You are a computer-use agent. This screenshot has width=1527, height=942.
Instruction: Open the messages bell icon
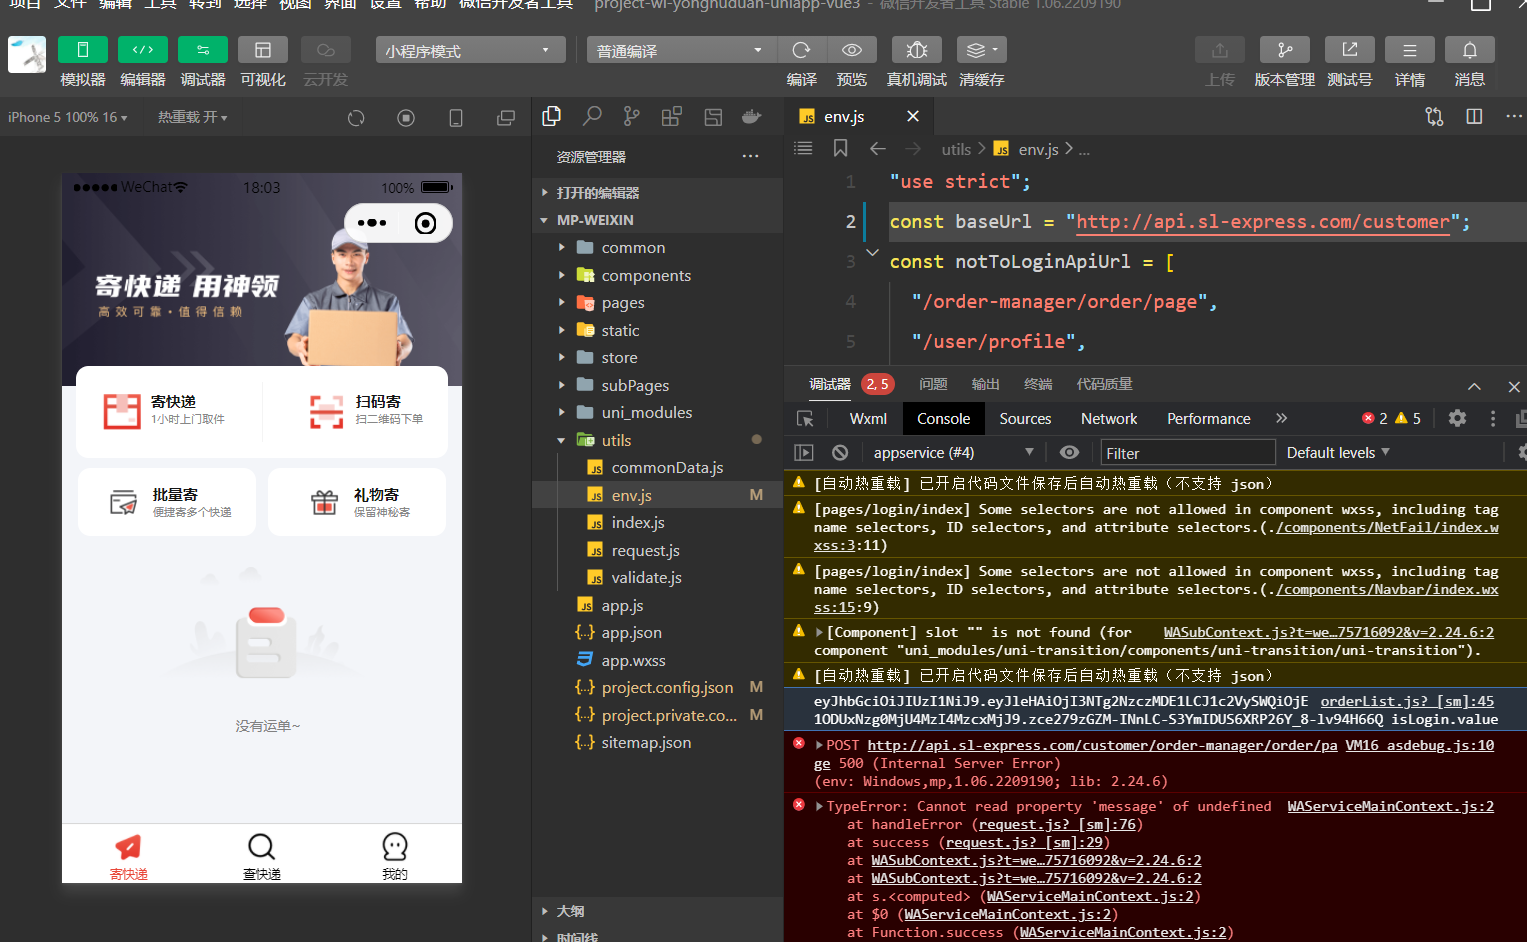pyautogui.click(x=1470, y=50)
